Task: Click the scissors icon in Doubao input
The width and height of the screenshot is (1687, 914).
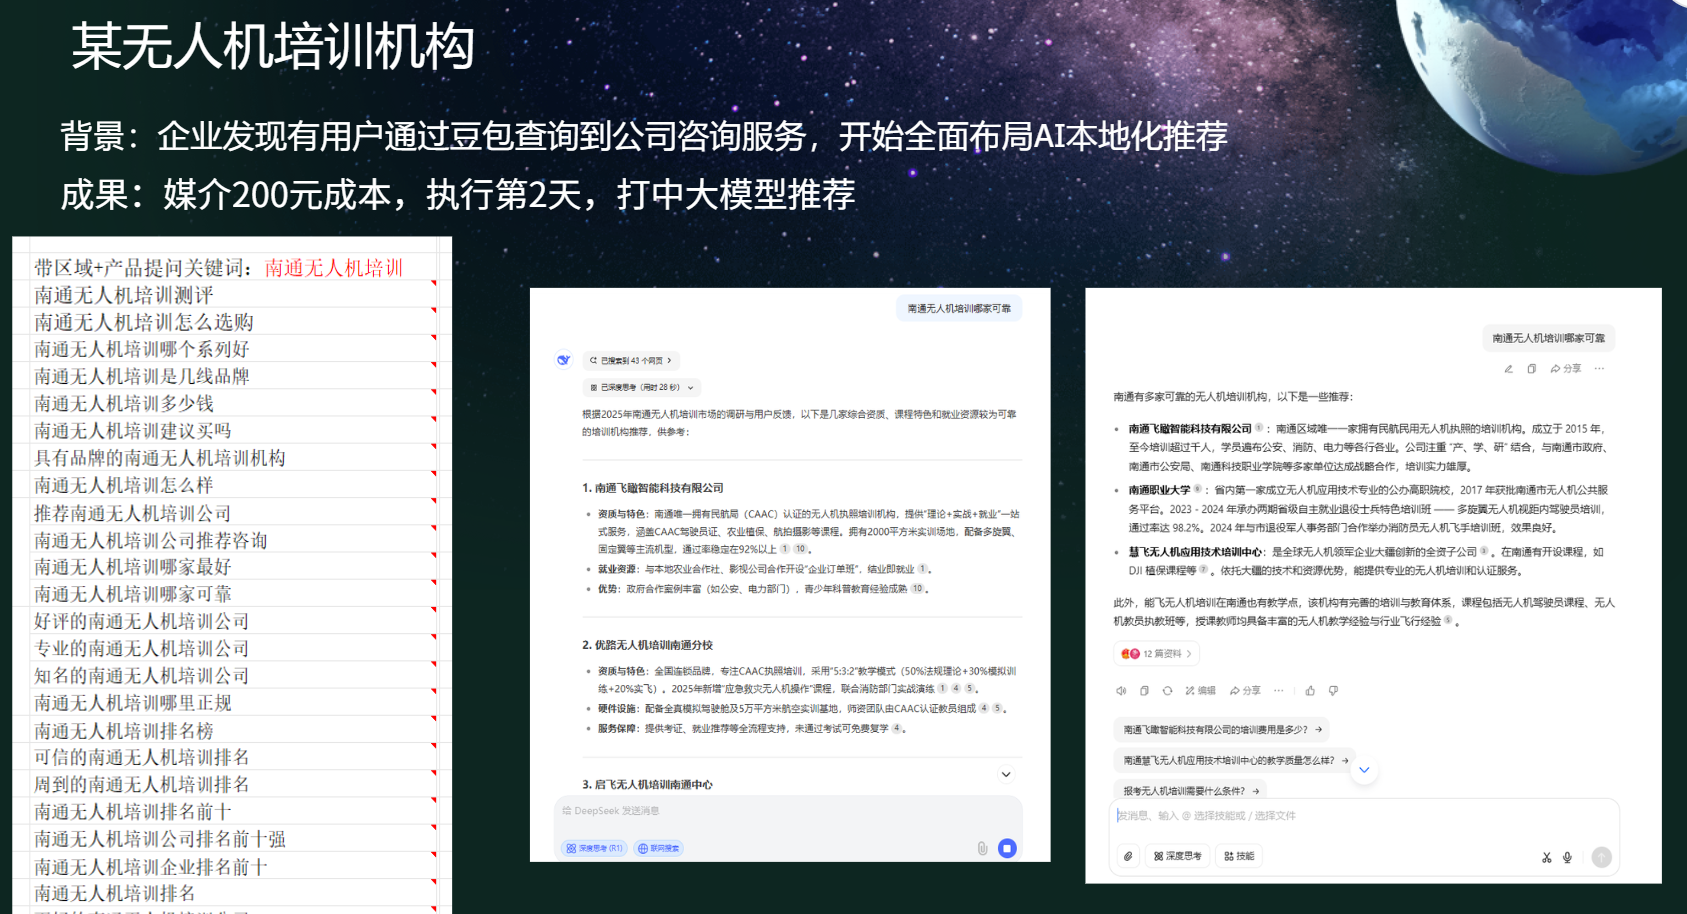Action: coord(1546,857)
